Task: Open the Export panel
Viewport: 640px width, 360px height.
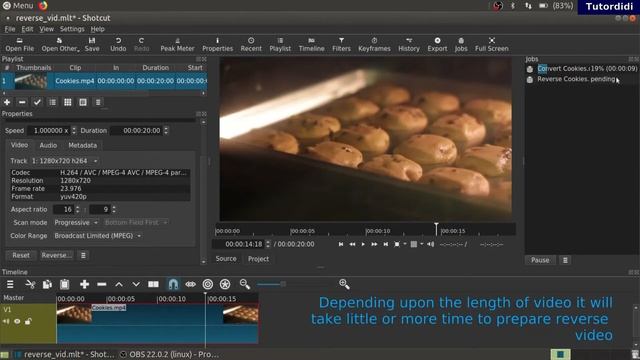Action: (437, 44)
